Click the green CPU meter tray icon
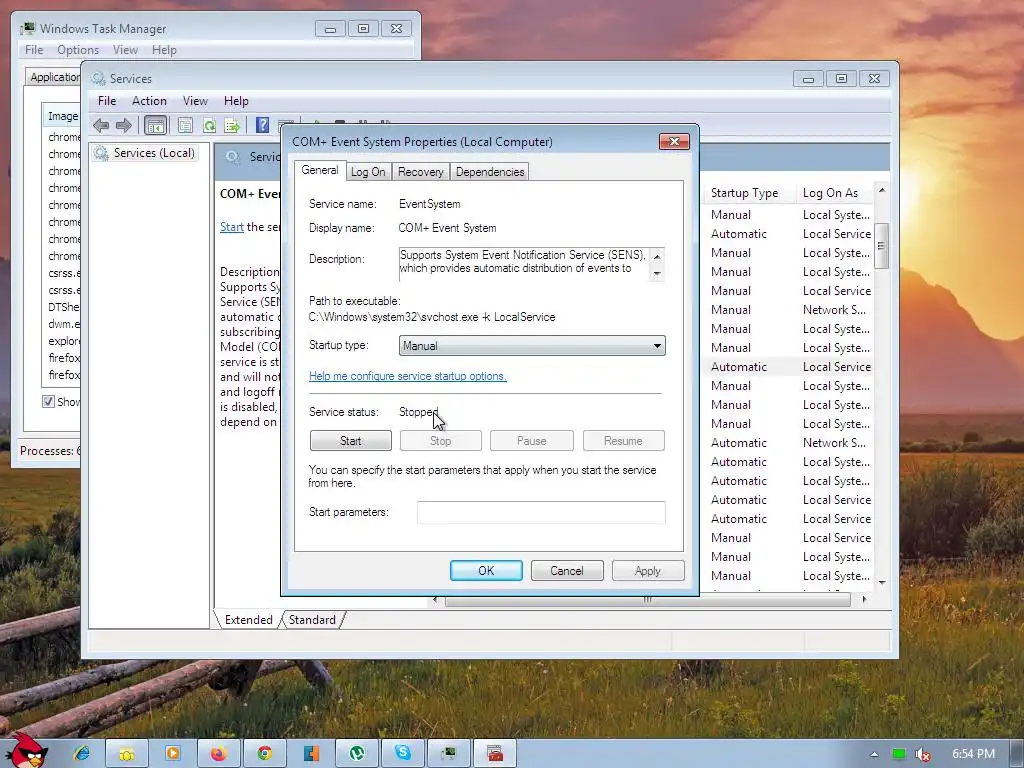The image size is (1024, 768). [899, 754]
